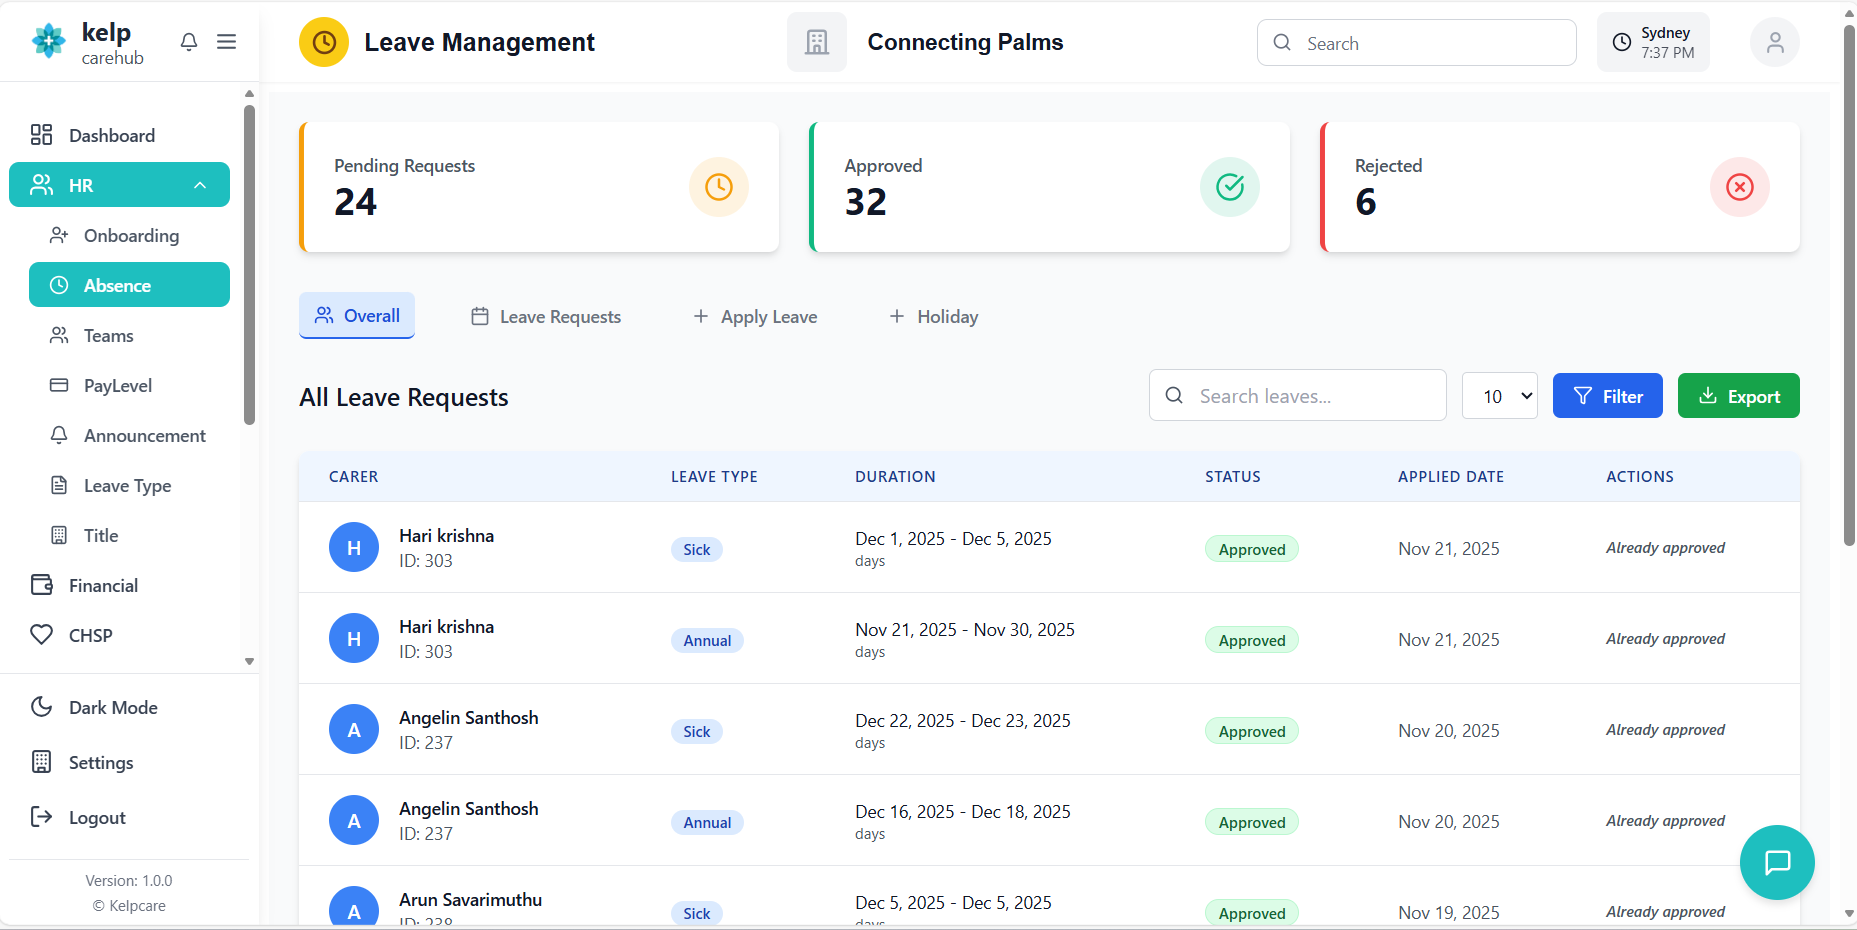Click the Approved checkmark icon
This screenshot has width=1857, height=930.
(x=1229, y=187)
